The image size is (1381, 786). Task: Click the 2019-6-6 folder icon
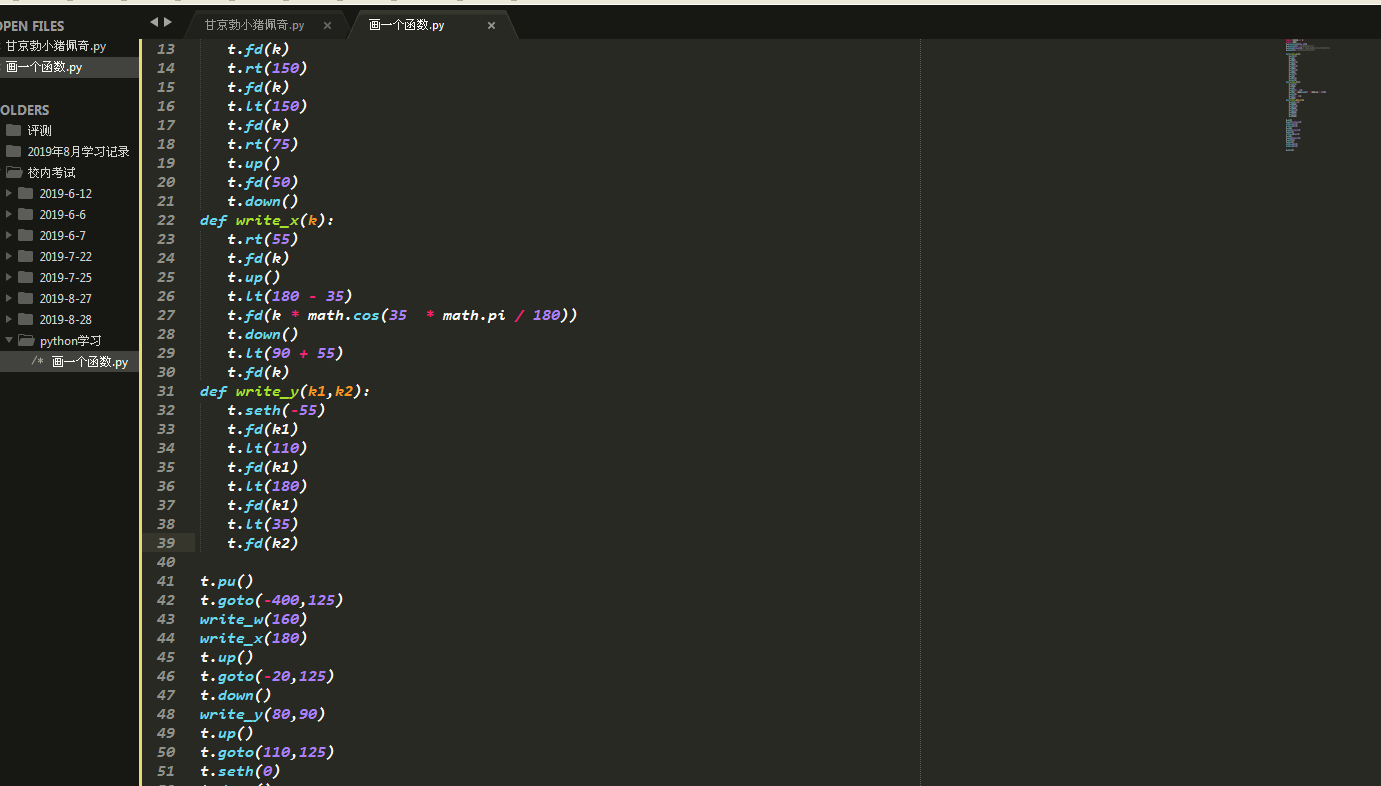(26, 214)
